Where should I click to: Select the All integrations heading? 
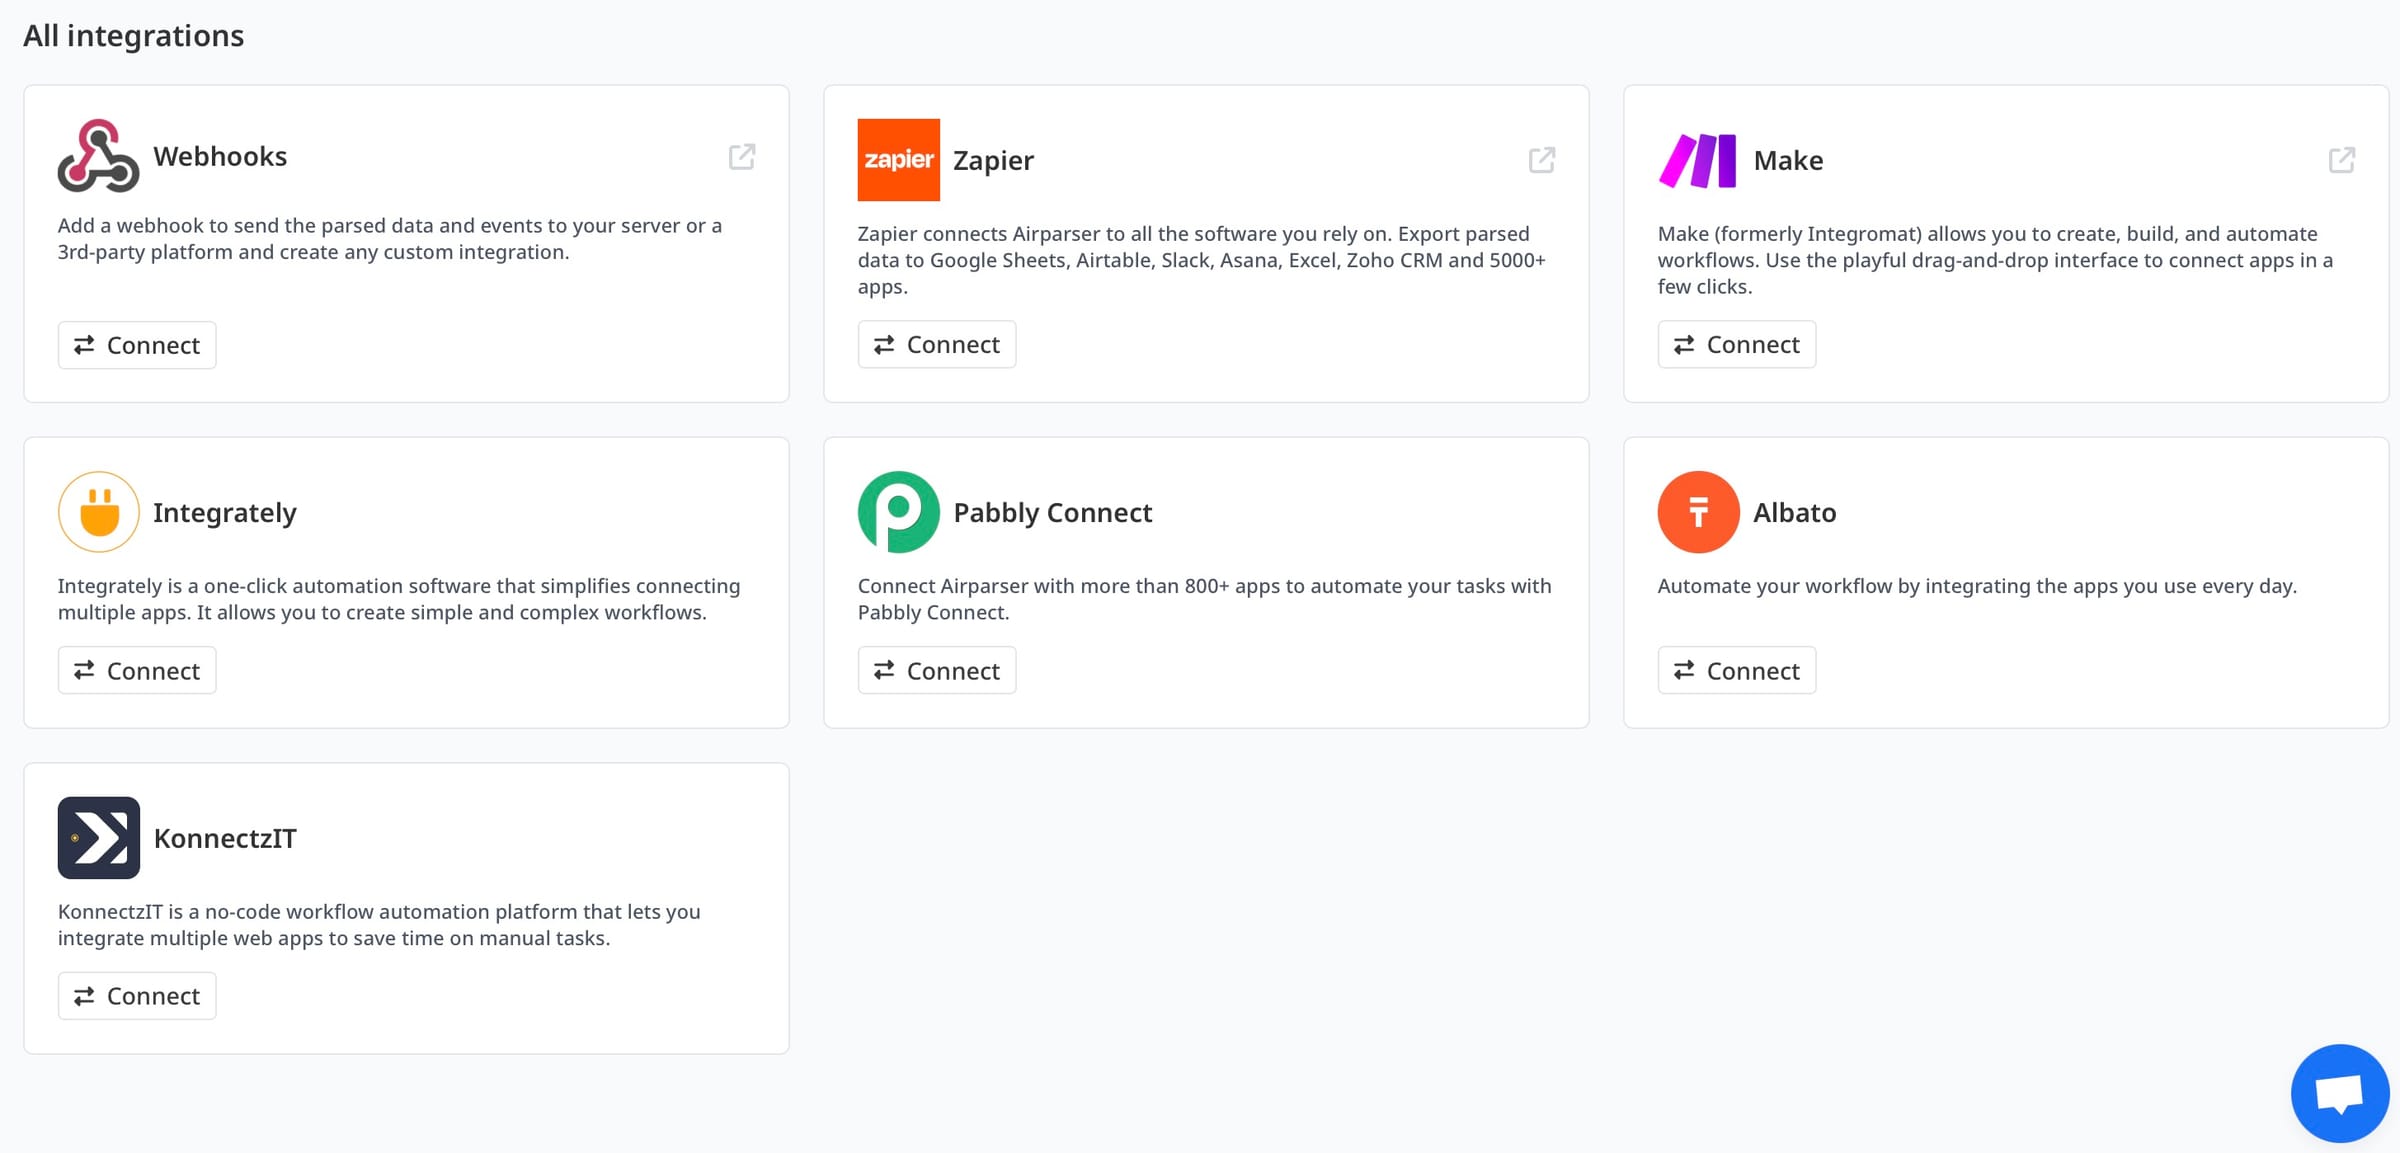[133, 35]
